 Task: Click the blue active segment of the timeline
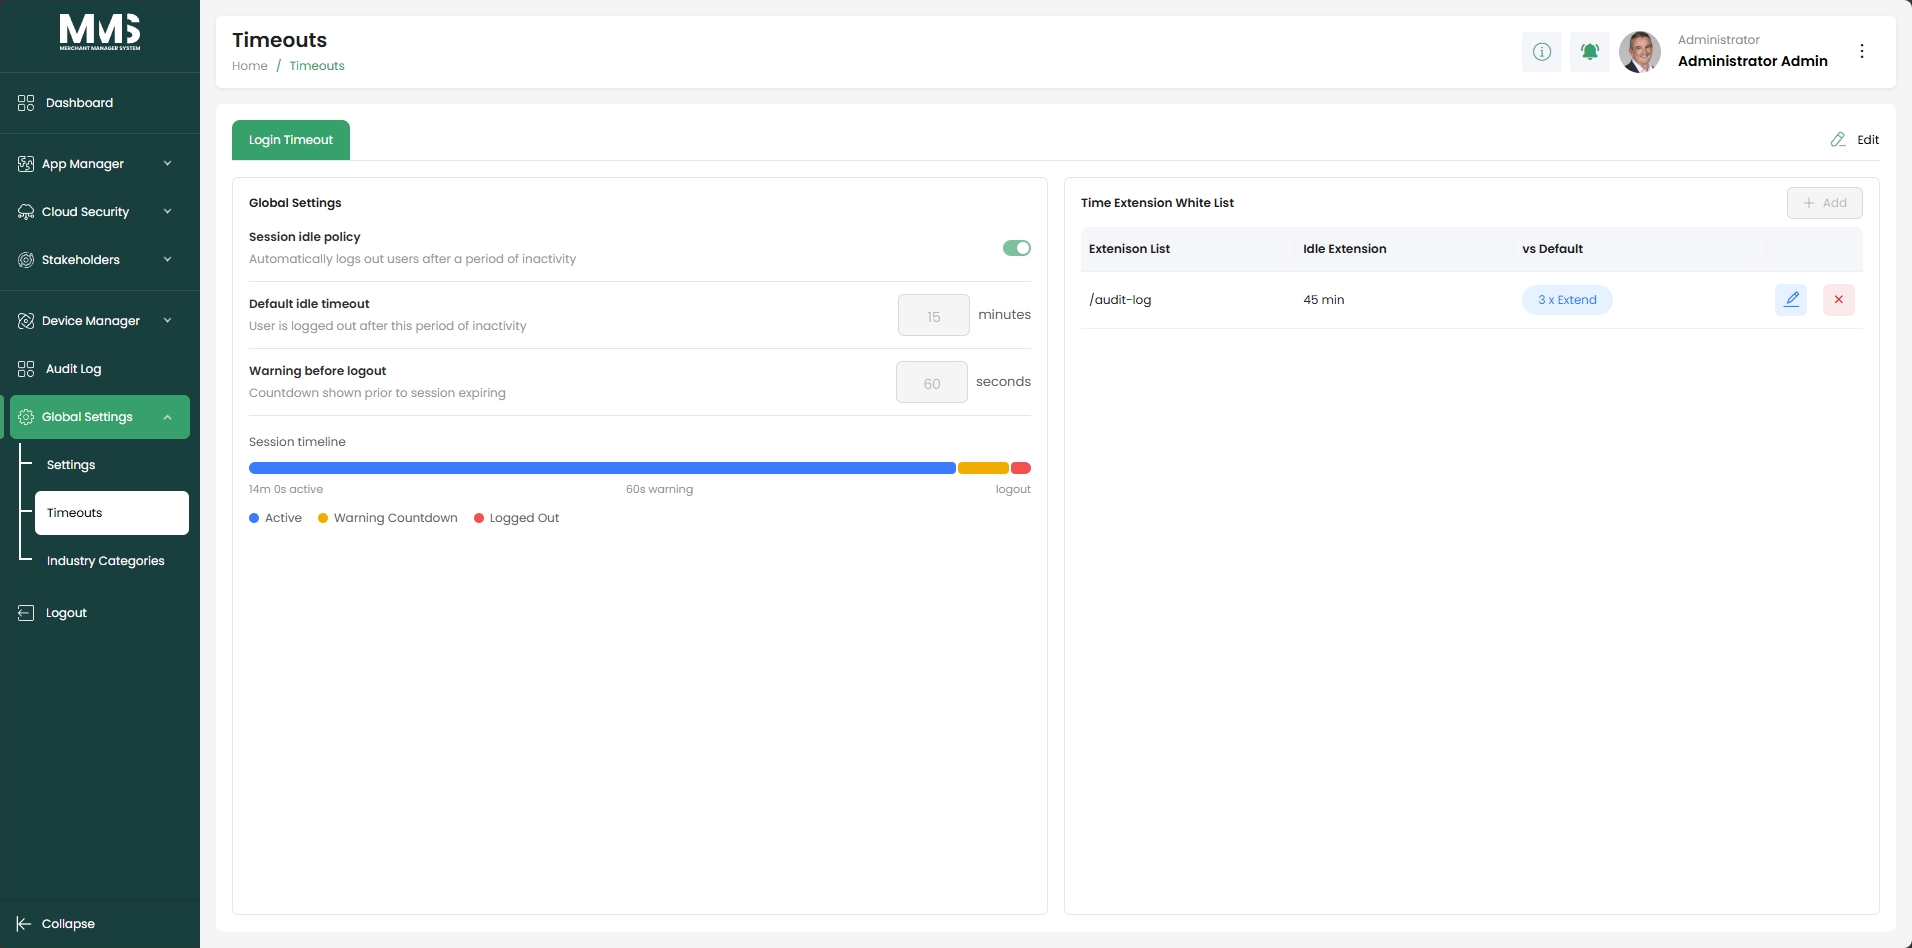click(602, 468)
